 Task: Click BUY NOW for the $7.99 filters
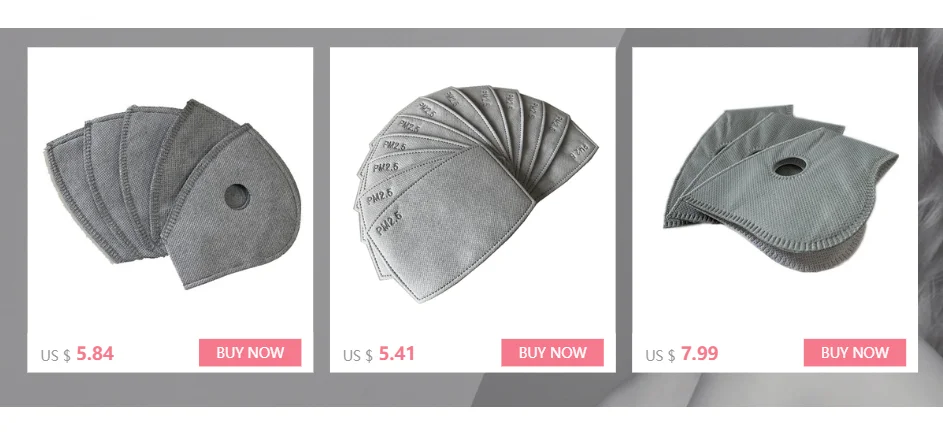pos(855,353)
